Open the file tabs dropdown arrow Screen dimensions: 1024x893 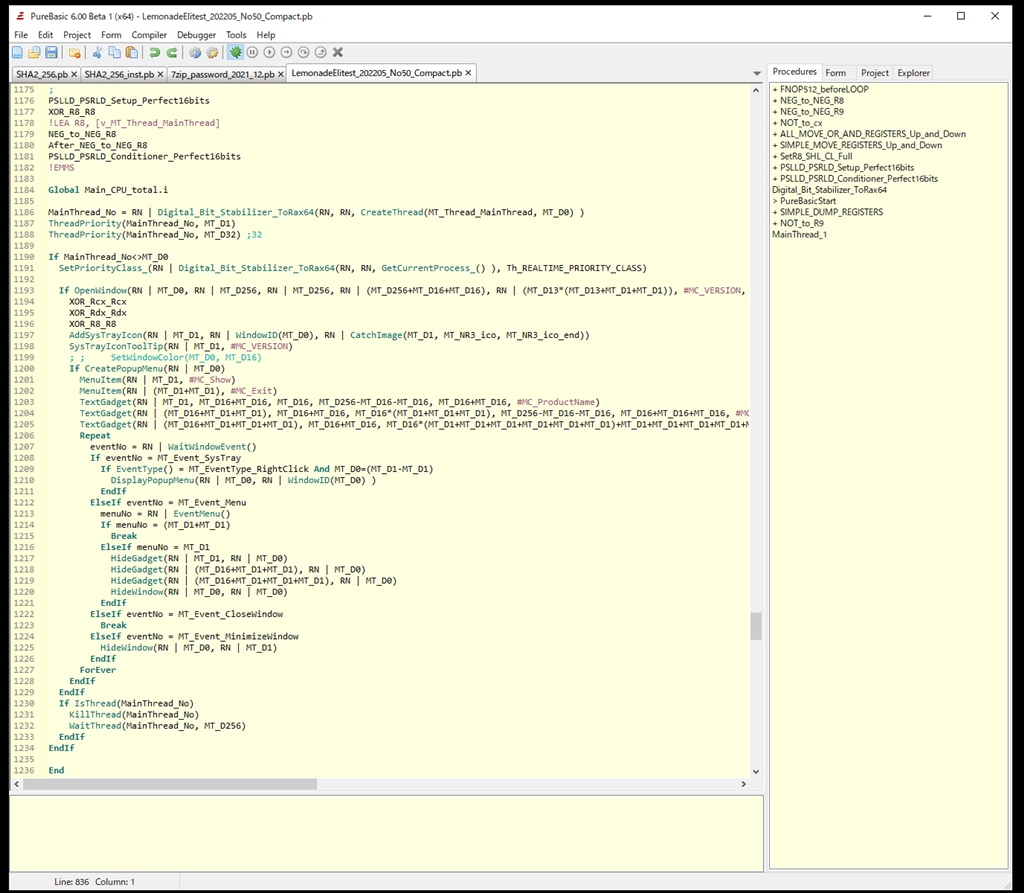coord(756,73)
